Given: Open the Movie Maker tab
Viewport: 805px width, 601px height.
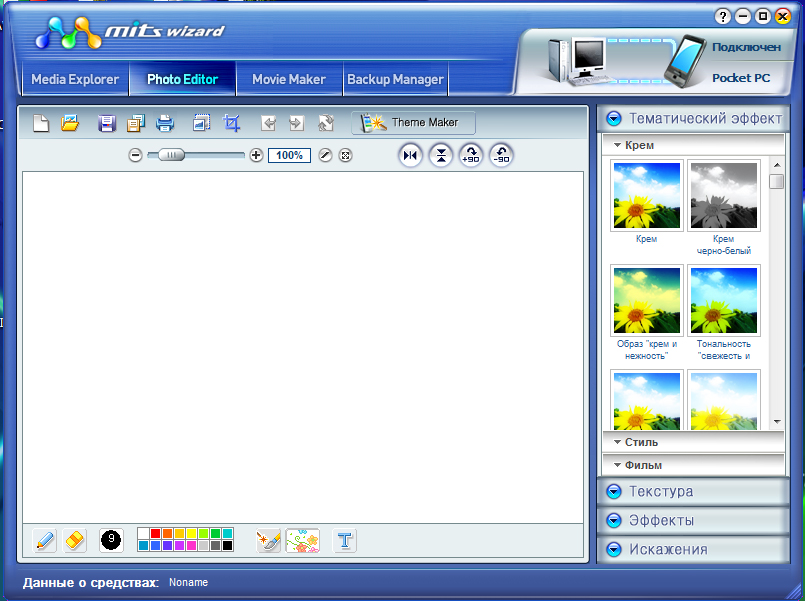Looking at the screenshot, I should coord(289,79).
